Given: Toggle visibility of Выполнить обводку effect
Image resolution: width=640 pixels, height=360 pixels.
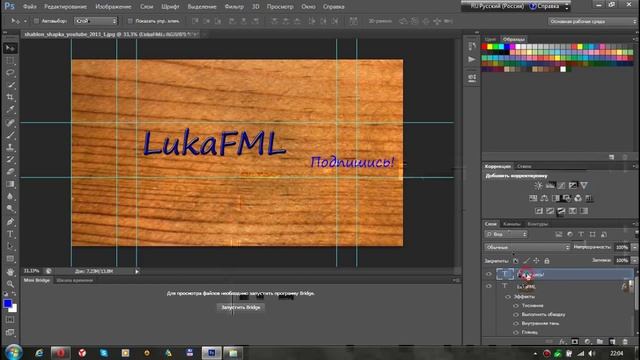Looking at the screenshot, I should coord(516,315).
